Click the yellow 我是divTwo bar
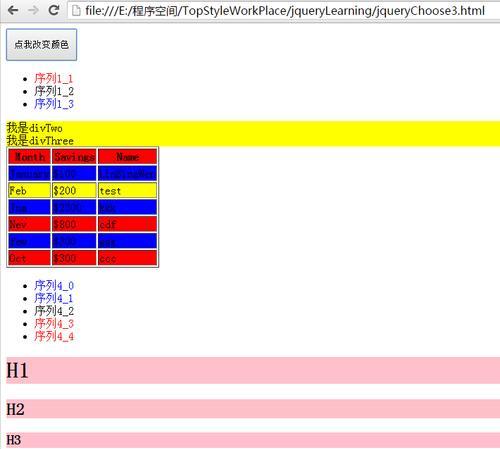500x449 pixels. click(253, 127)
